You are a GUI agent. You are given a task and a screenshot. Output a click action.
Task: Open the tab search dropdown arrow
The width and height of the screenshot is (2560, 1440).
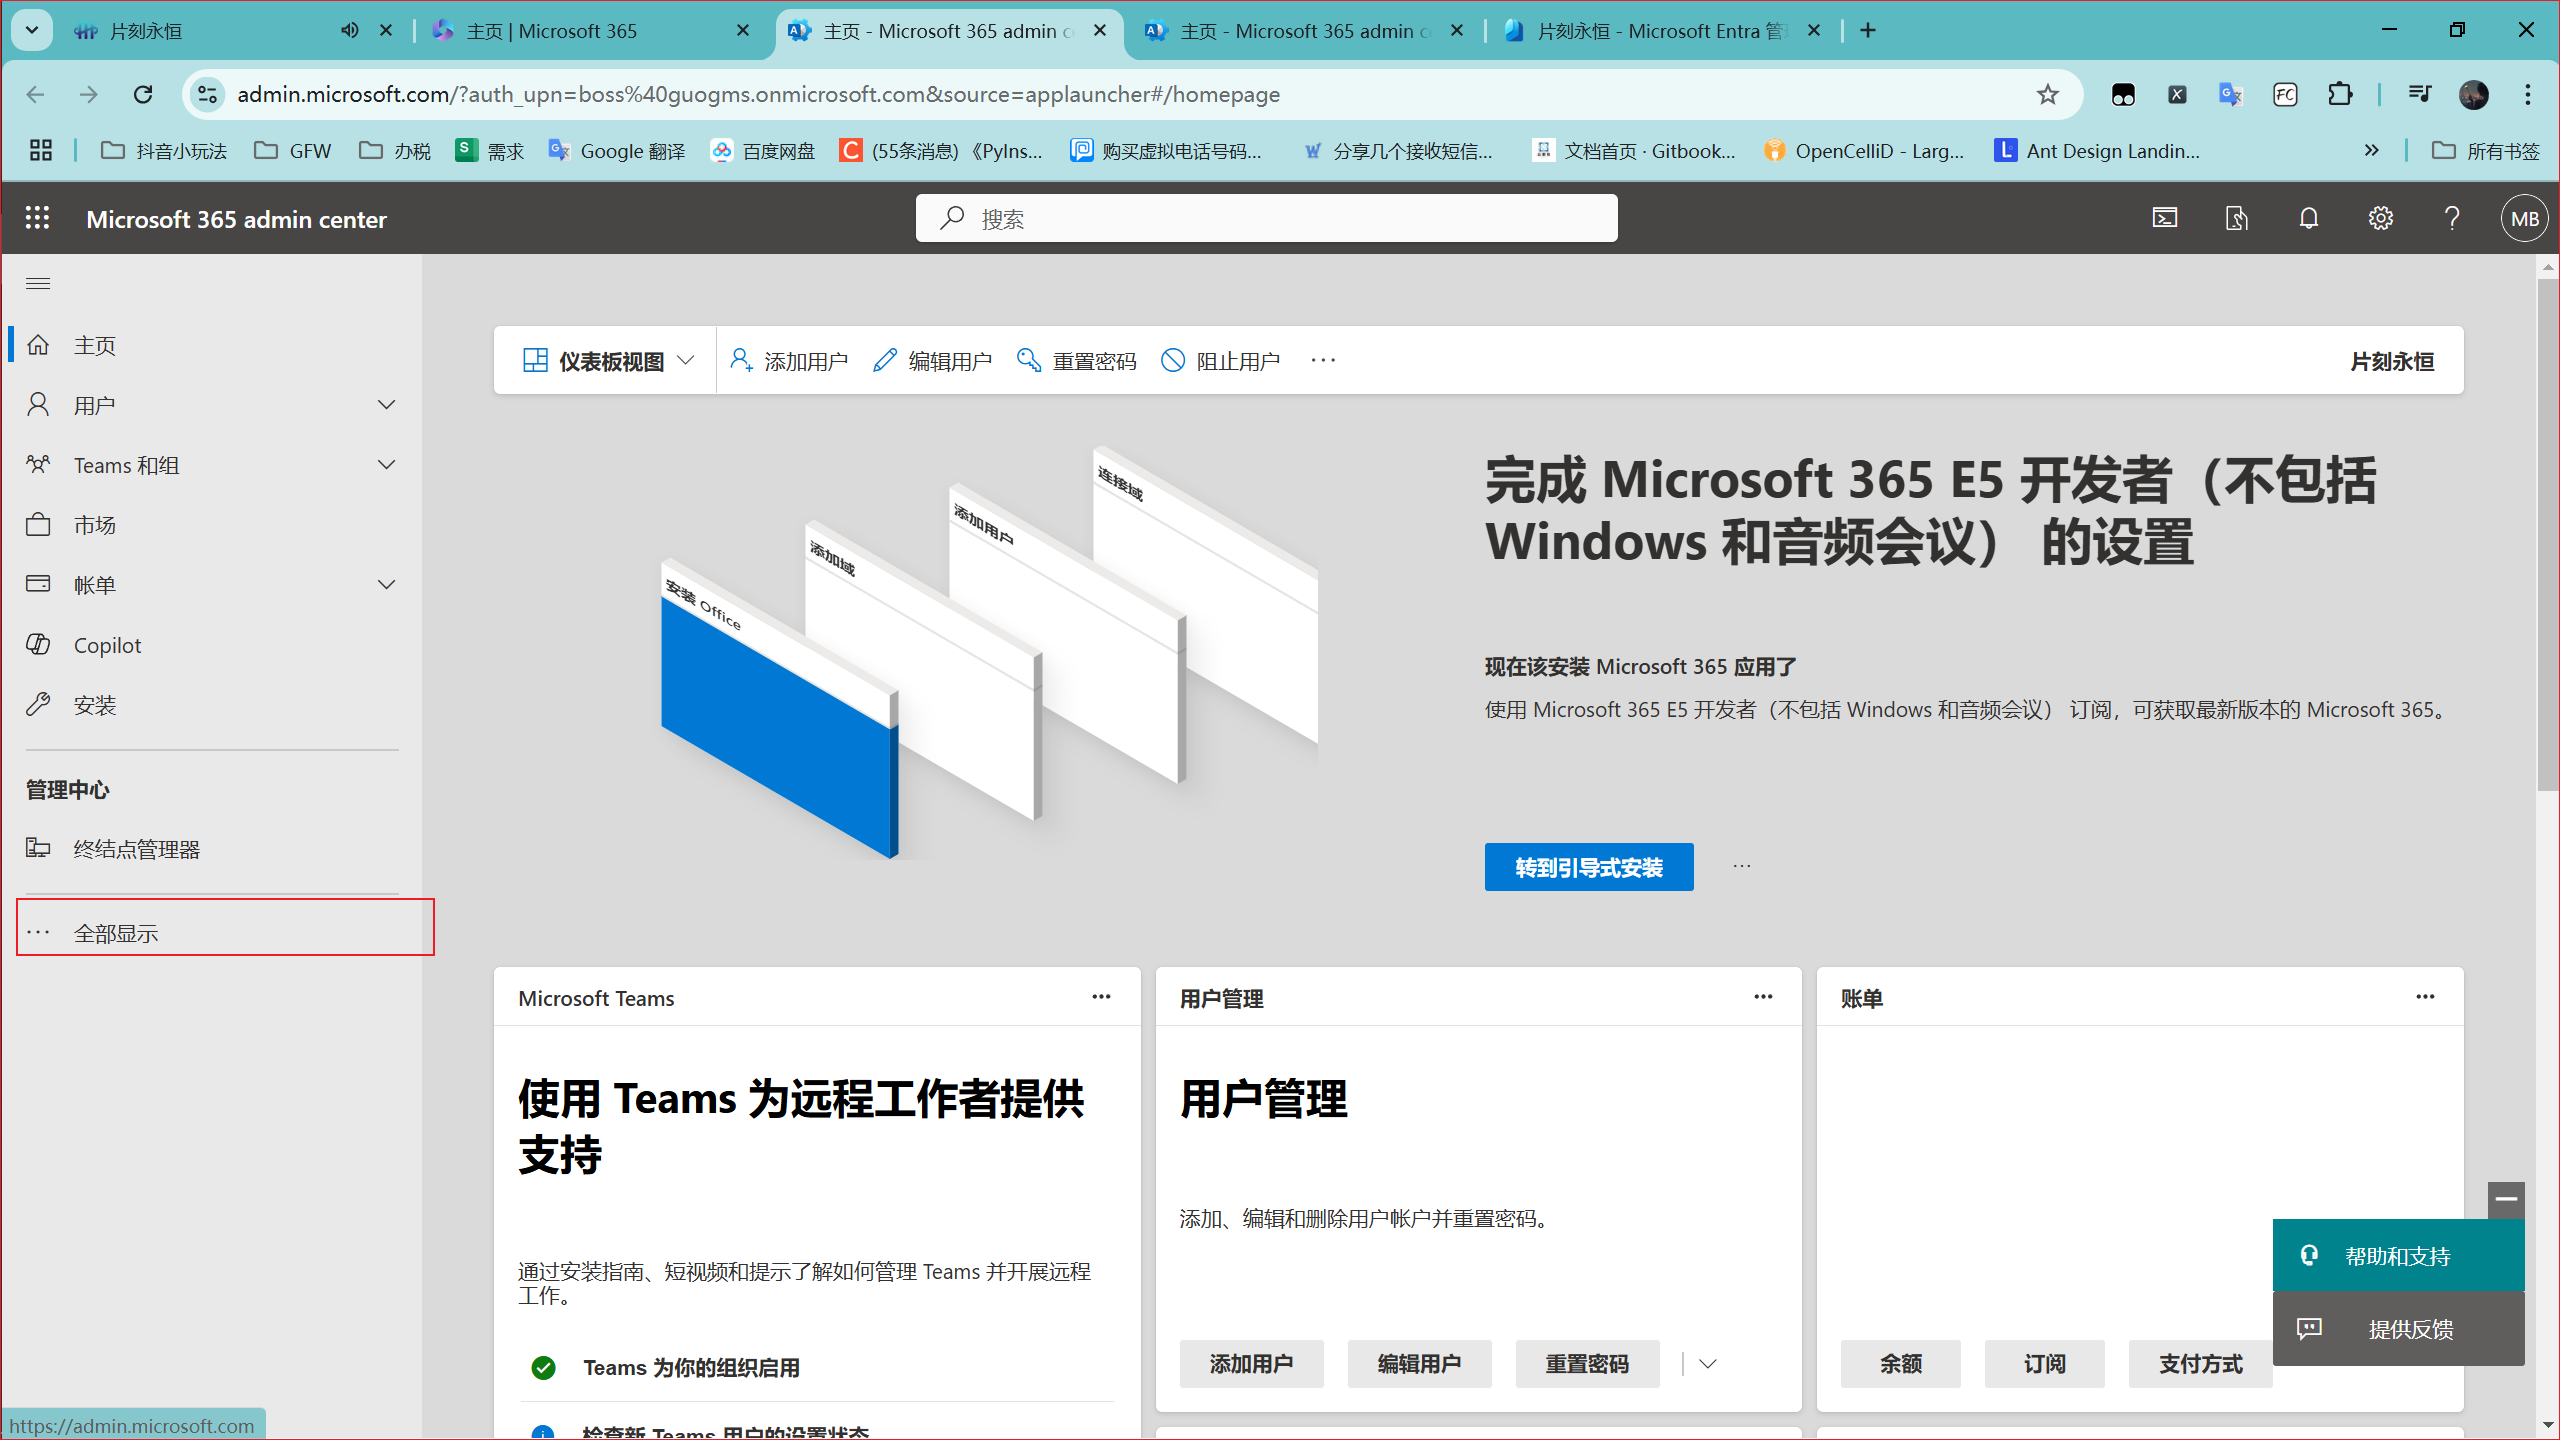32,30
